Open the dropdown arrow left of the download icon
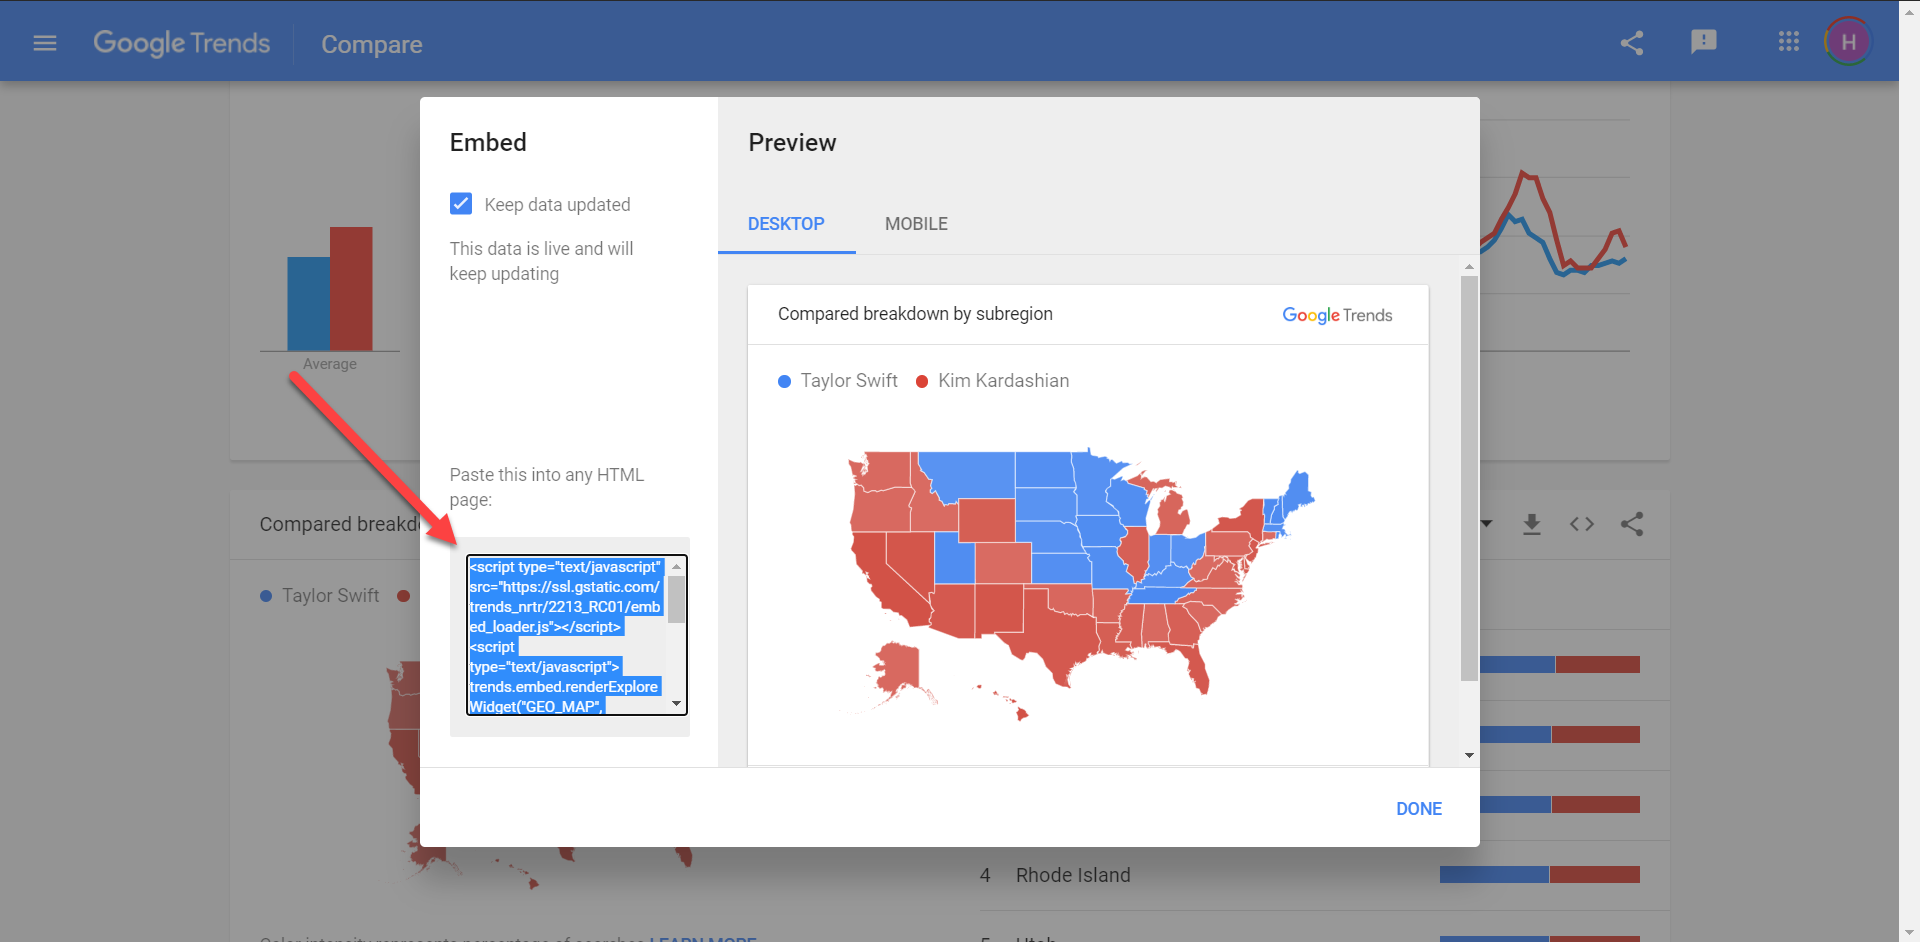 click(1487, 523)
